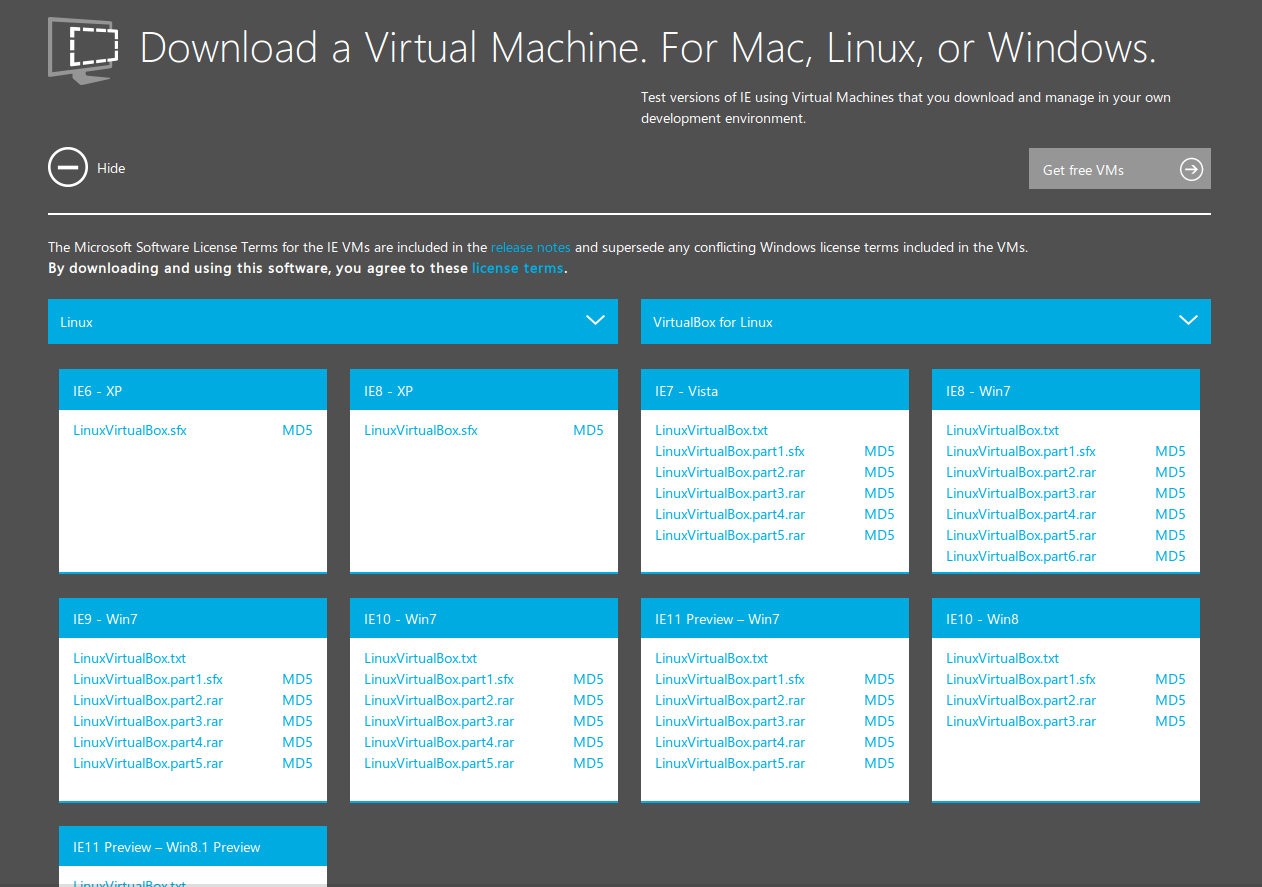Click the IE11 Preview – Win8.1 Preview header
Image resolution: width=1262 pixels, height=887 pixels.
point(193,846)
